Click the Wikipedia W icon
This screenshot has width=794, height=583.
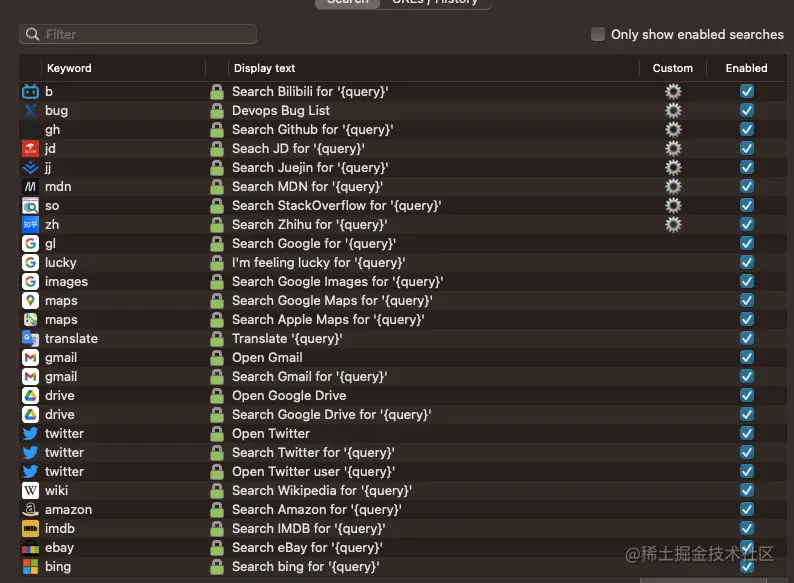(30, 491)
